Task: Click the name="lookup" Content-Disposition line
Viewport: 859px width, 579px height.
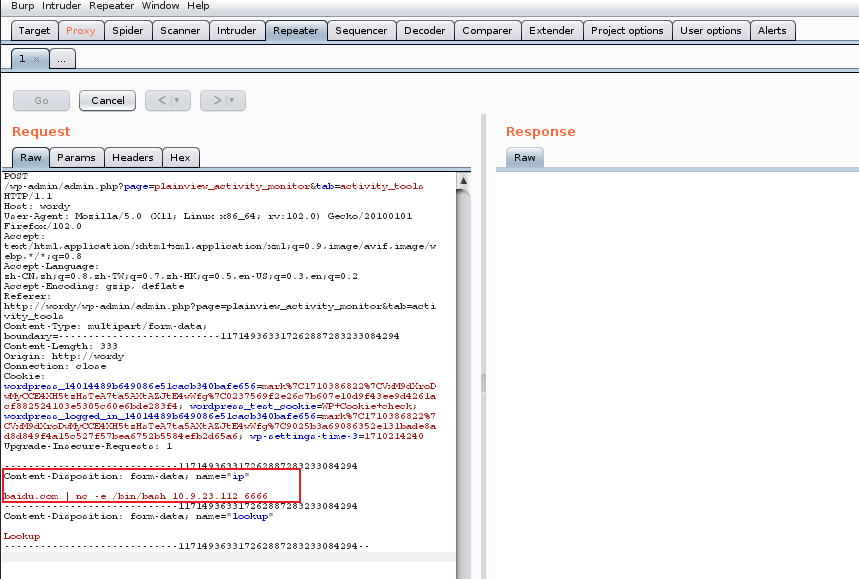Action: click(139, 517)
